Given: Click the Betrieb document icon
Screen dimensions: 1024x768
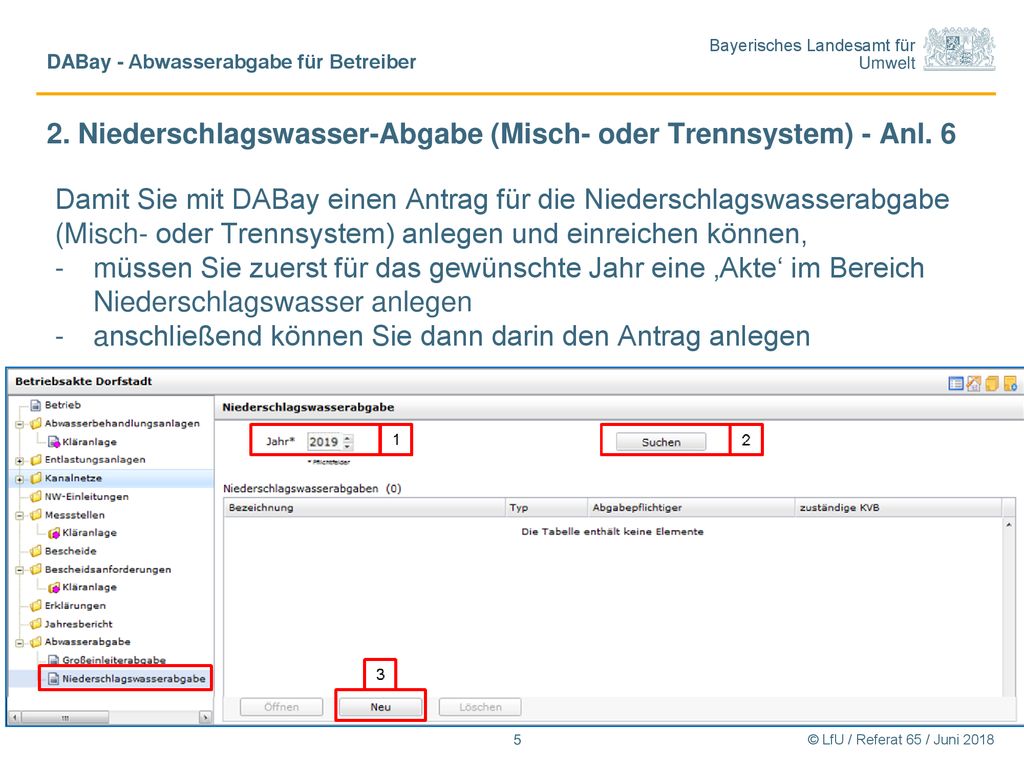Looking at the screenshot, I should click(36, 406).
